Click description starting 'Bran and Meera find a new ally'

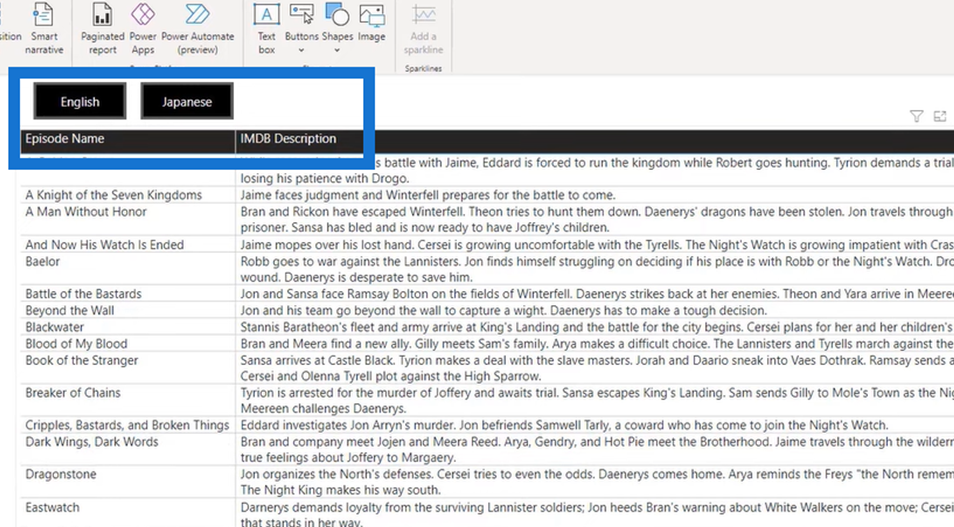(x=597, y=344)
